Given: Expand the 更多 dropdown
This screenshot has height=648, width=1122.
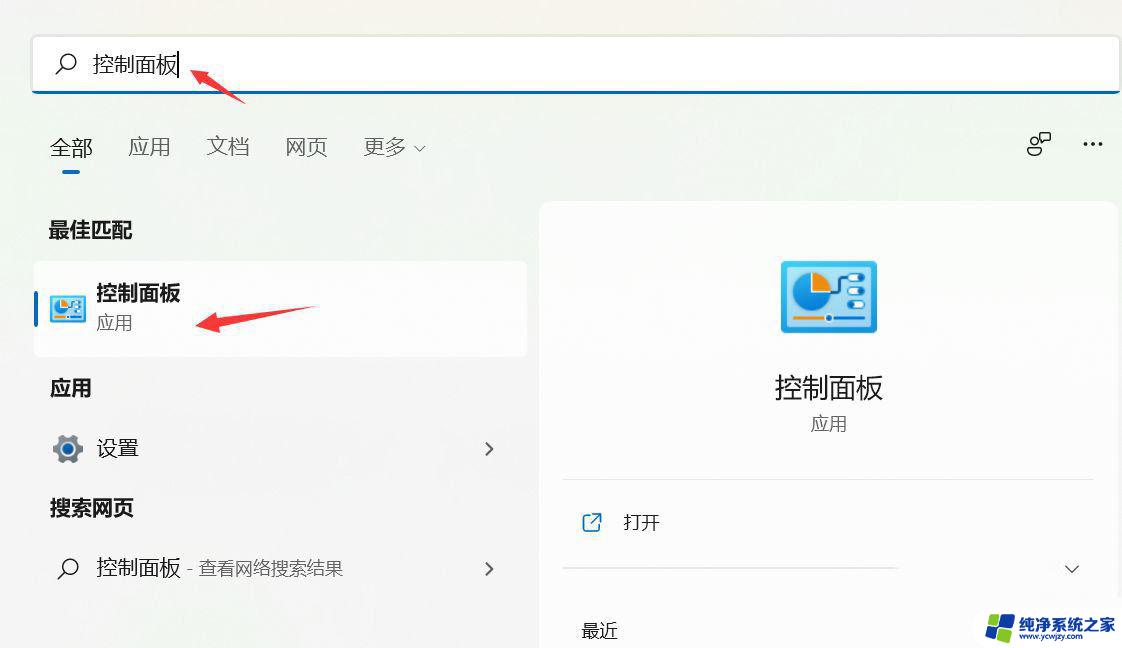Looking at the screenshot, I should [x=394, y=147].
